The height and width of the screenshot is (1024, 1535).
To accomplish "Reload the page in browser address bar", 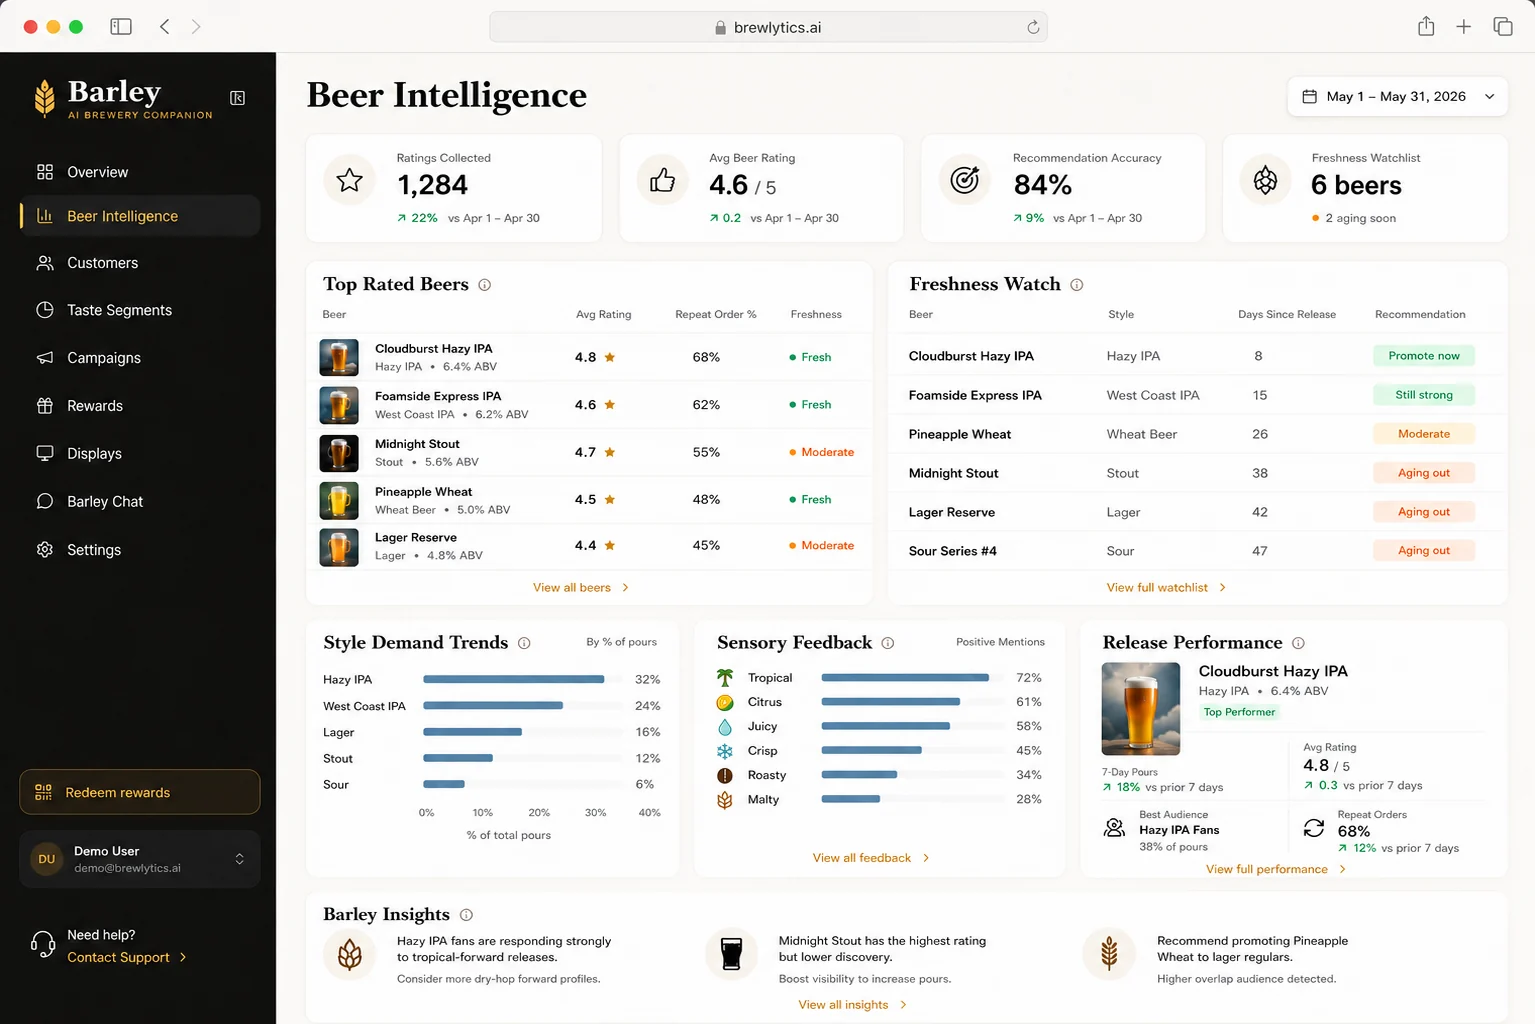I will (1033, 28).
